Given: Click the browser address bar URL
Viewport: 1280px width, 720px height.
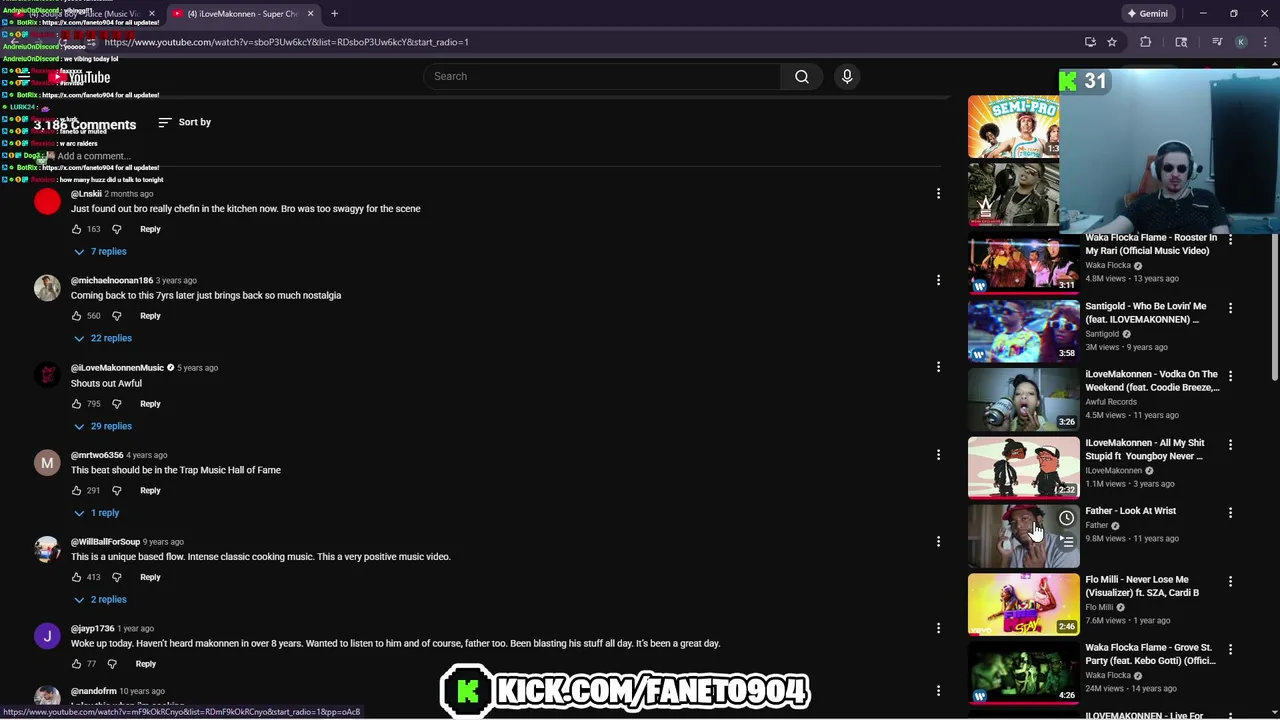Looking at the screenshot, I should click(x=286, y=42).
